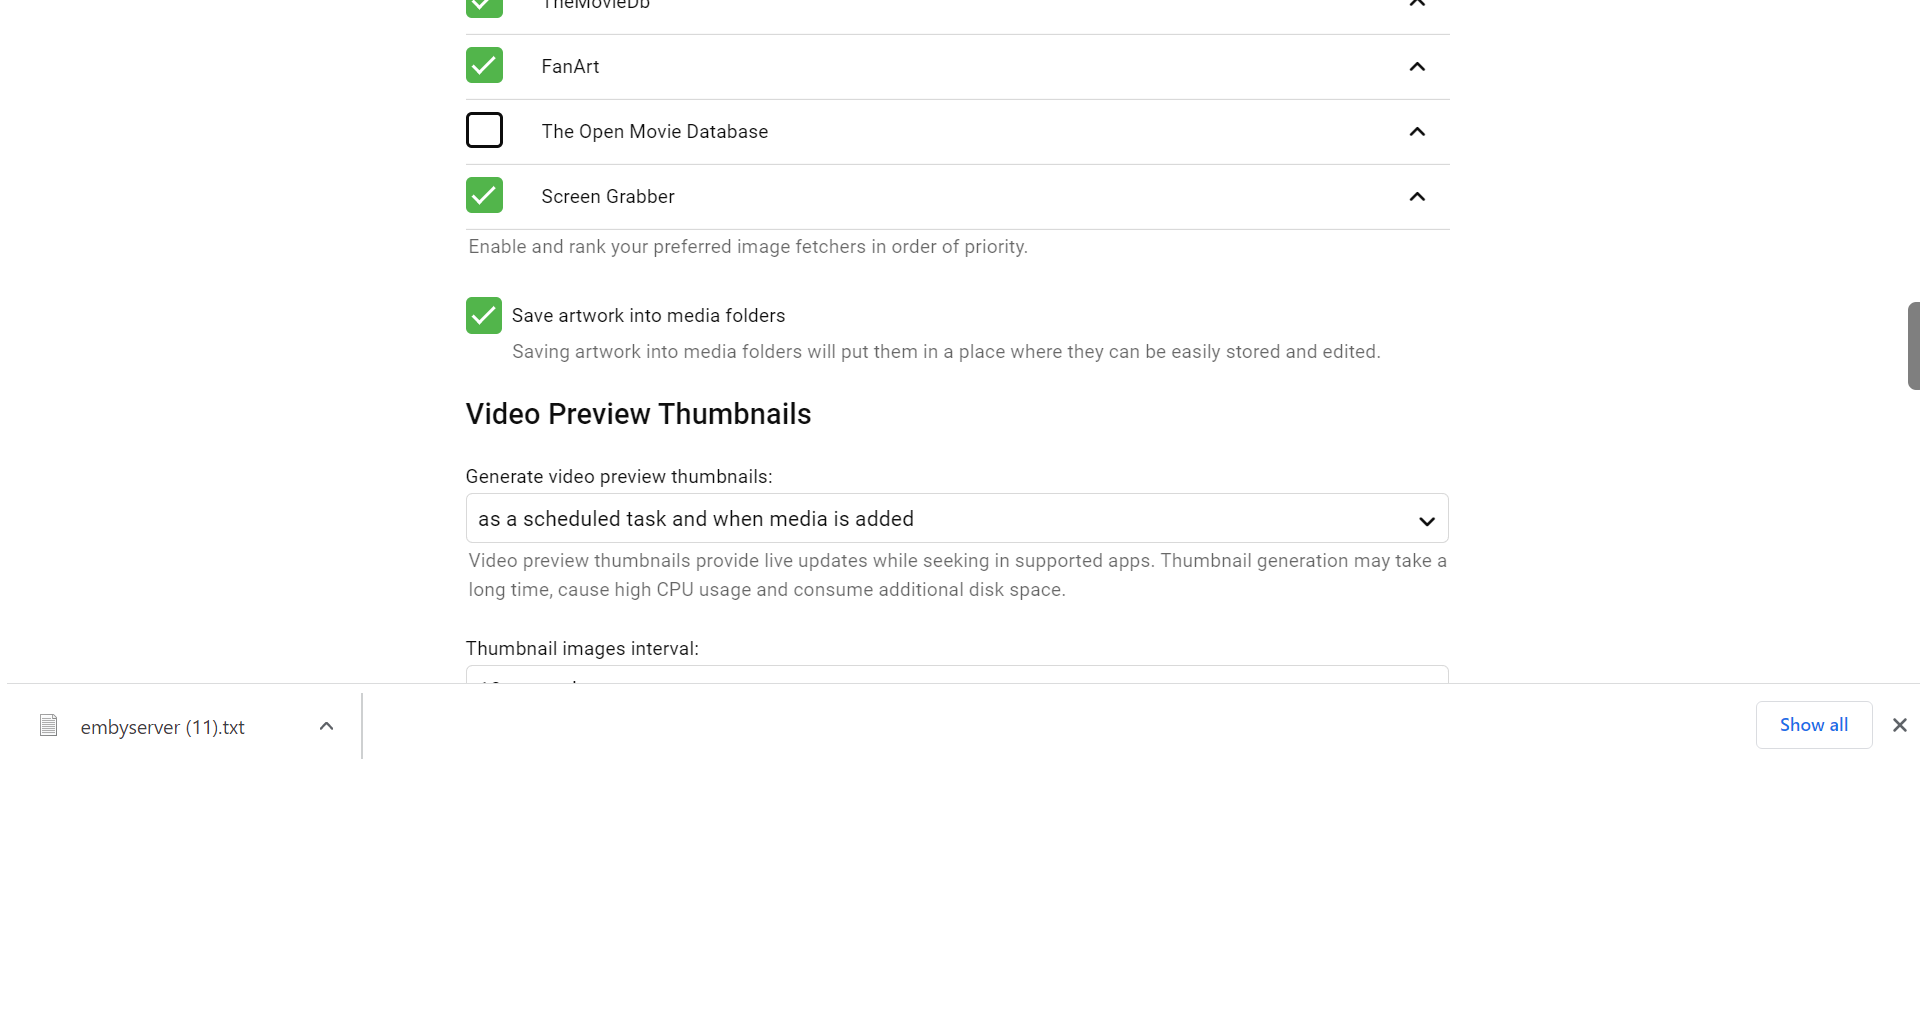Move FanArt fetcher up with arrow
Image resolution: width=1920 pixels, height=1020 pixels.
point(1417,67)
